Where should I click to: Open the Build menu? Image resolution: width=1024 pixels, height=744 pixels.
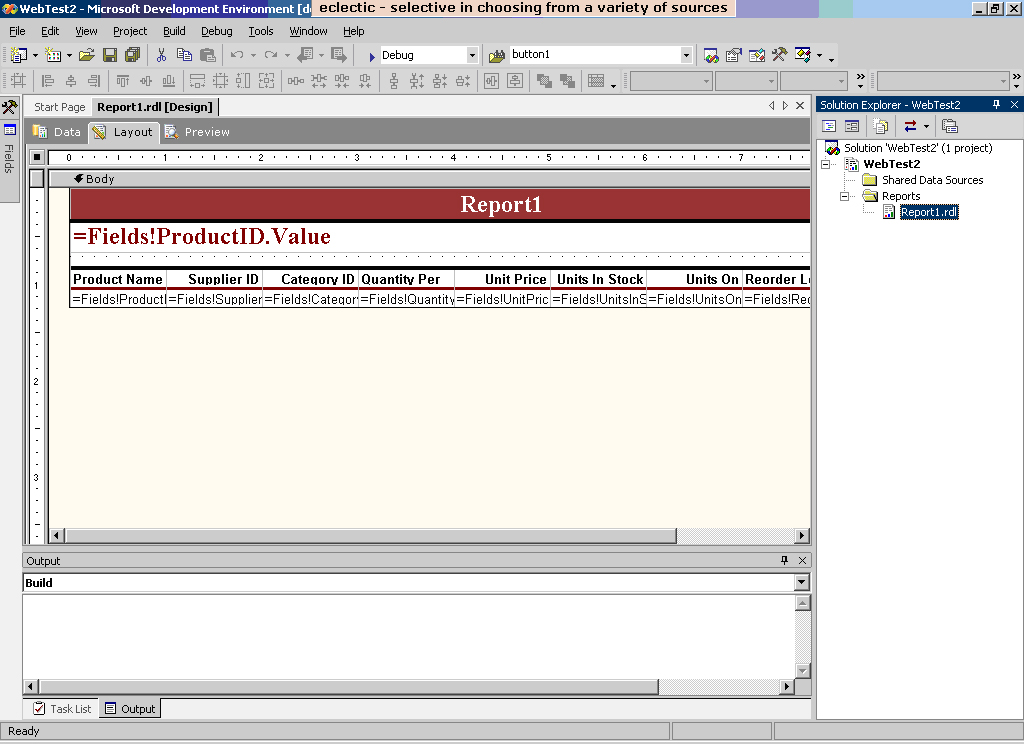click(x=174, y=31)
